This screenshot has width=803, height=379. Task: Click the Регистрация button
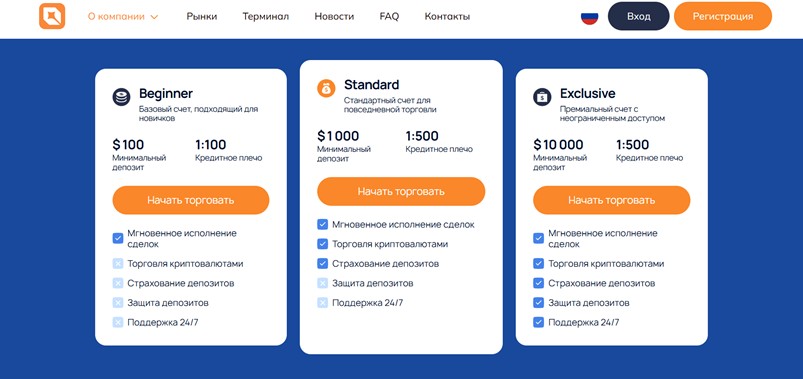click(x=723, y=16)
